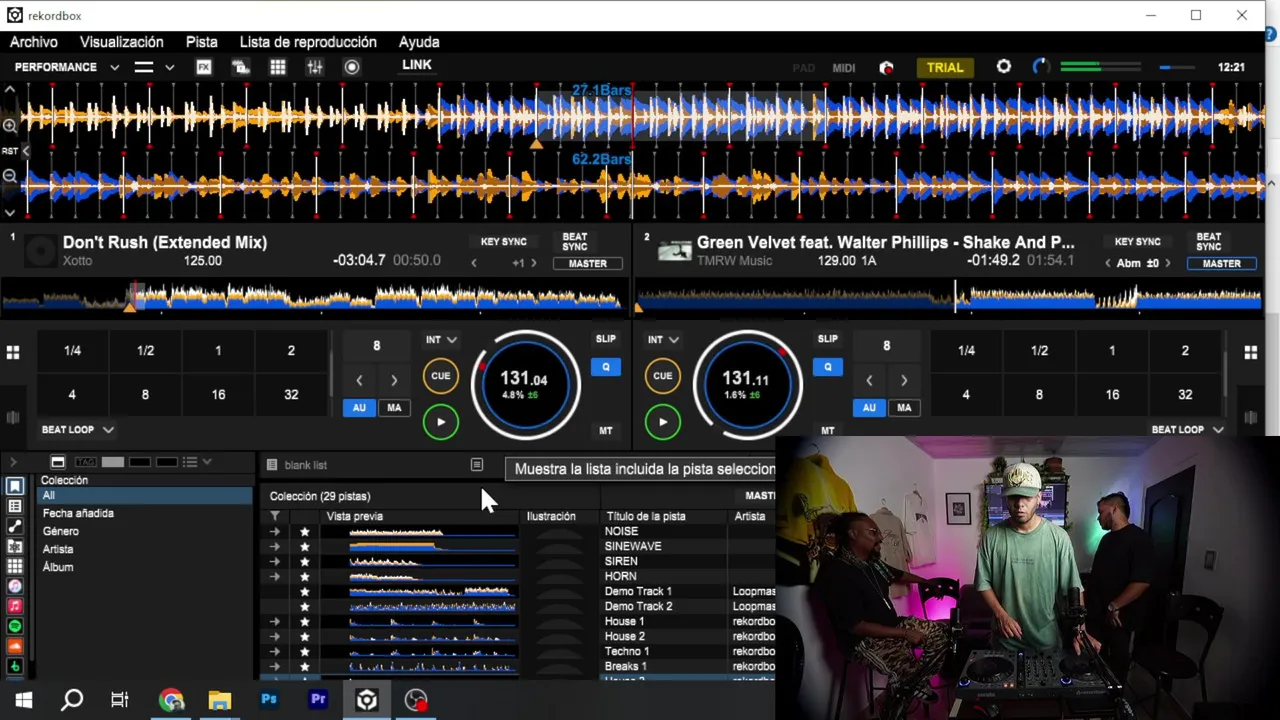Zoom out the waveform with magnifier minus
1280x720 pixels.
click(10, 176)
